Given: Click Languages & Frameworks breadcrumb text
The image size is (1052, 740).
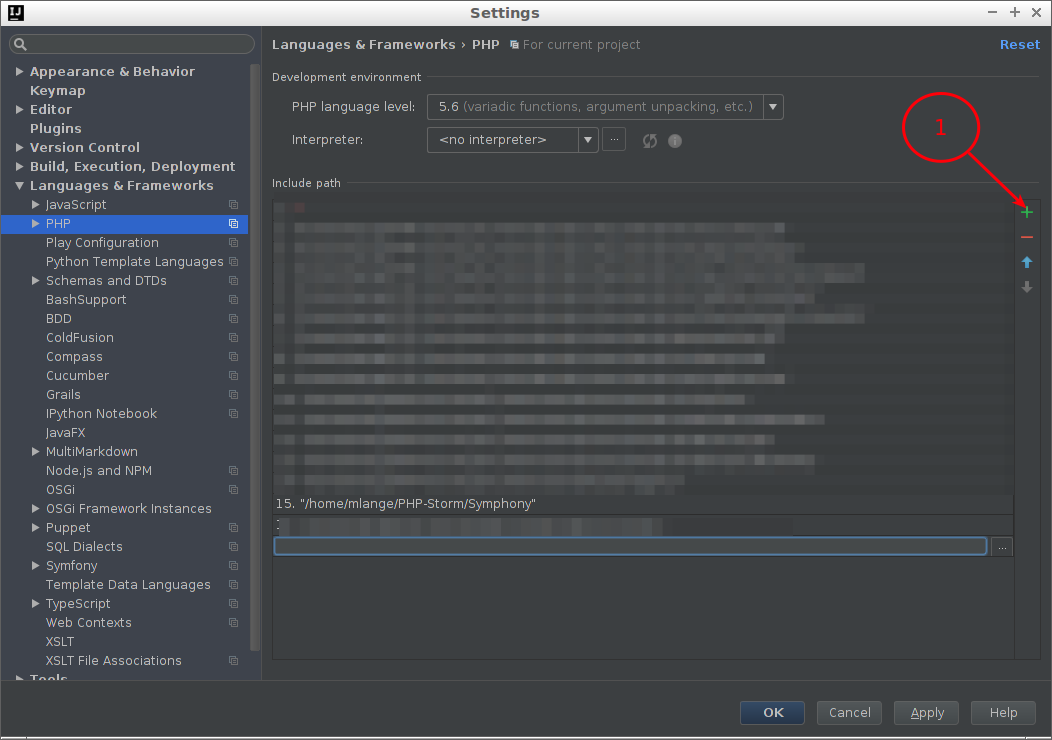Looking at the screenshot, I should [x=364, y=44].
